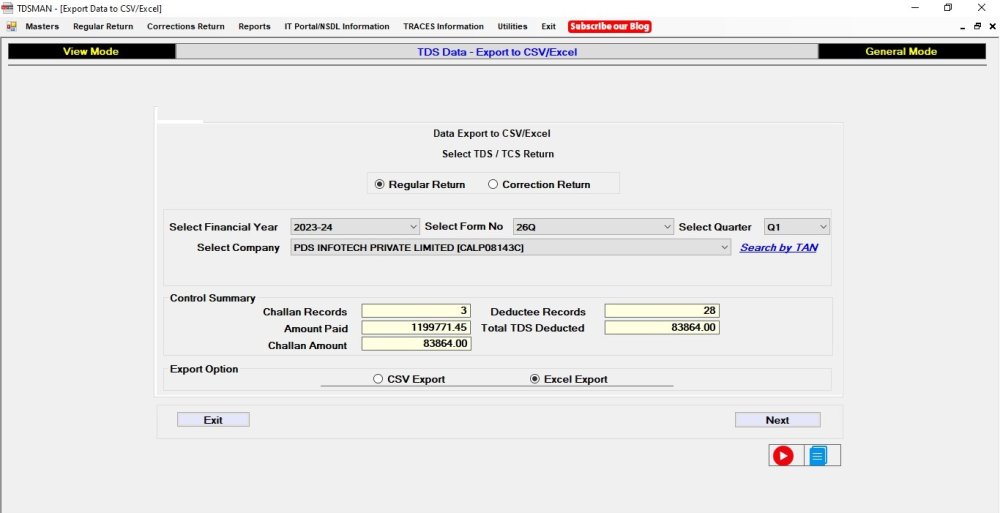Click the Exit menu item

(x=548, y=26)
